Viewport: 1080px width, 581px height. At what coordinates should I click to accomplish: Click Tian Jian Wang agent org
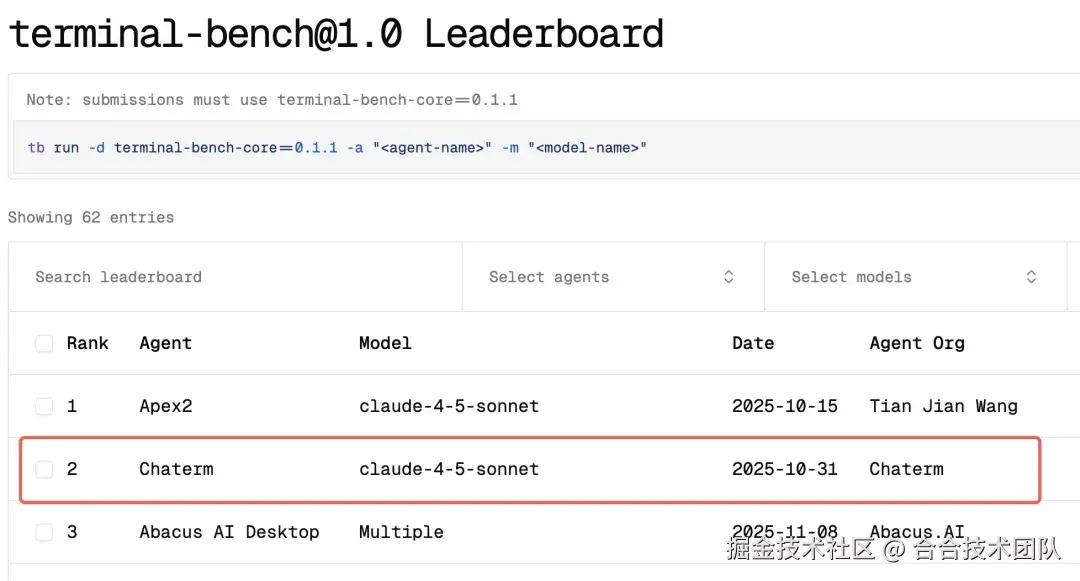(x=943, y=406)
